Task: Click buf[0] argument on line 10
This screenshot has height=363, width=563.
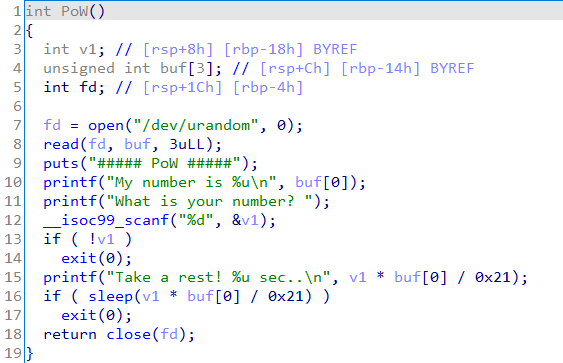Action: (326, 182)
